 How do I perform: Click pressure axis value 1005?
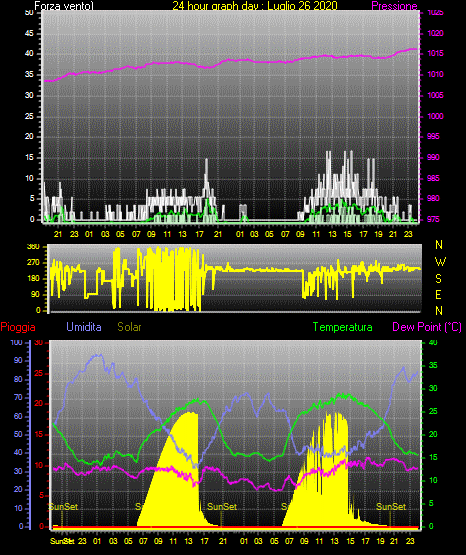[x=435, y=95]
